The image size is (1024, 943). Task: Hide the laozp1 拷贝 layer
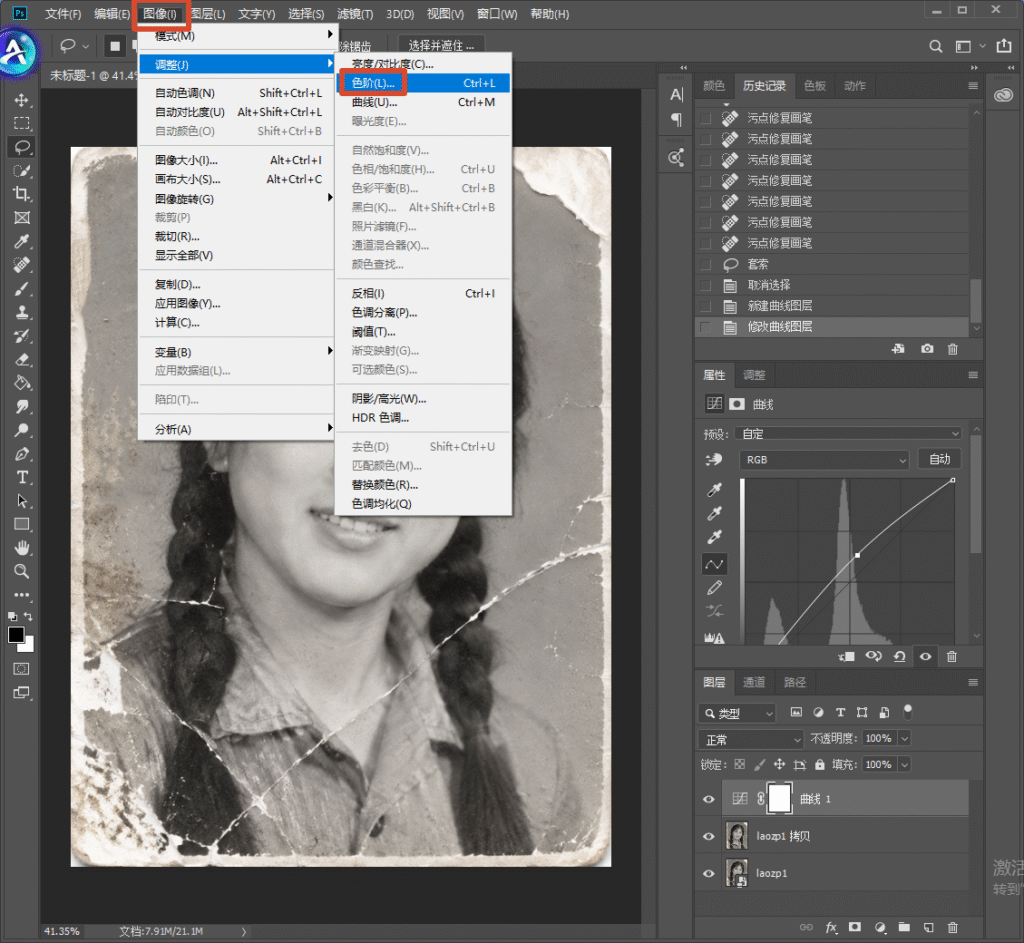point(709,836)
